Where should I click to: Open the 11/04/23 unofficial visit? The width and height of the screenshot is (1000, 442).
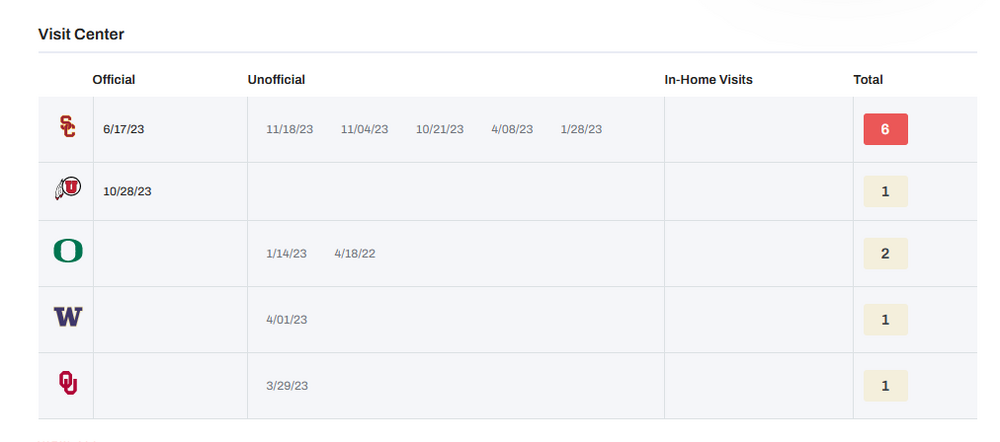(x=364, y=129)
